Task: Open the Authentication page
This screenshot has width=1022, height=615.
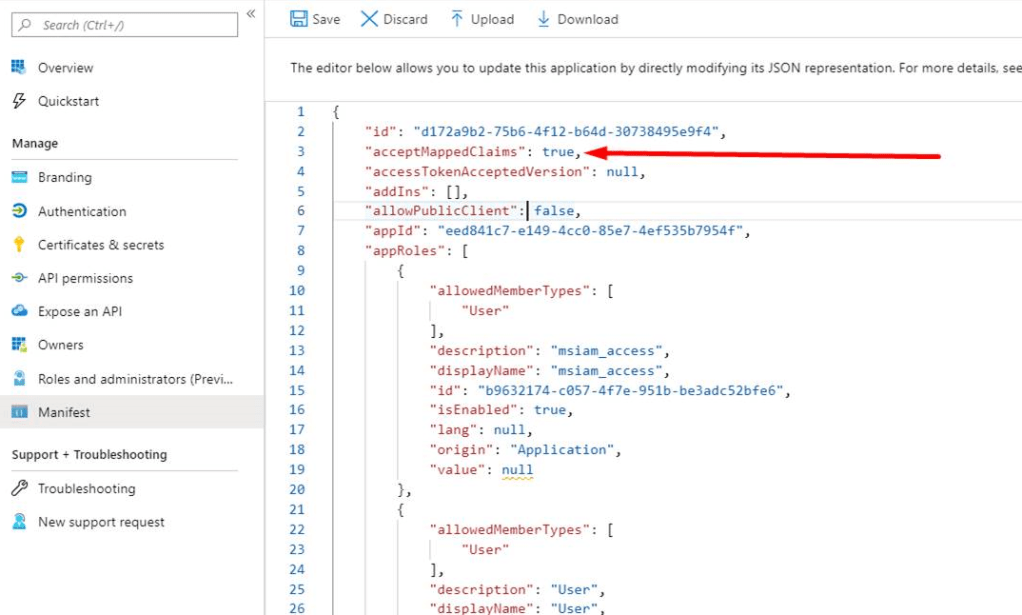Action: [82, 211]
